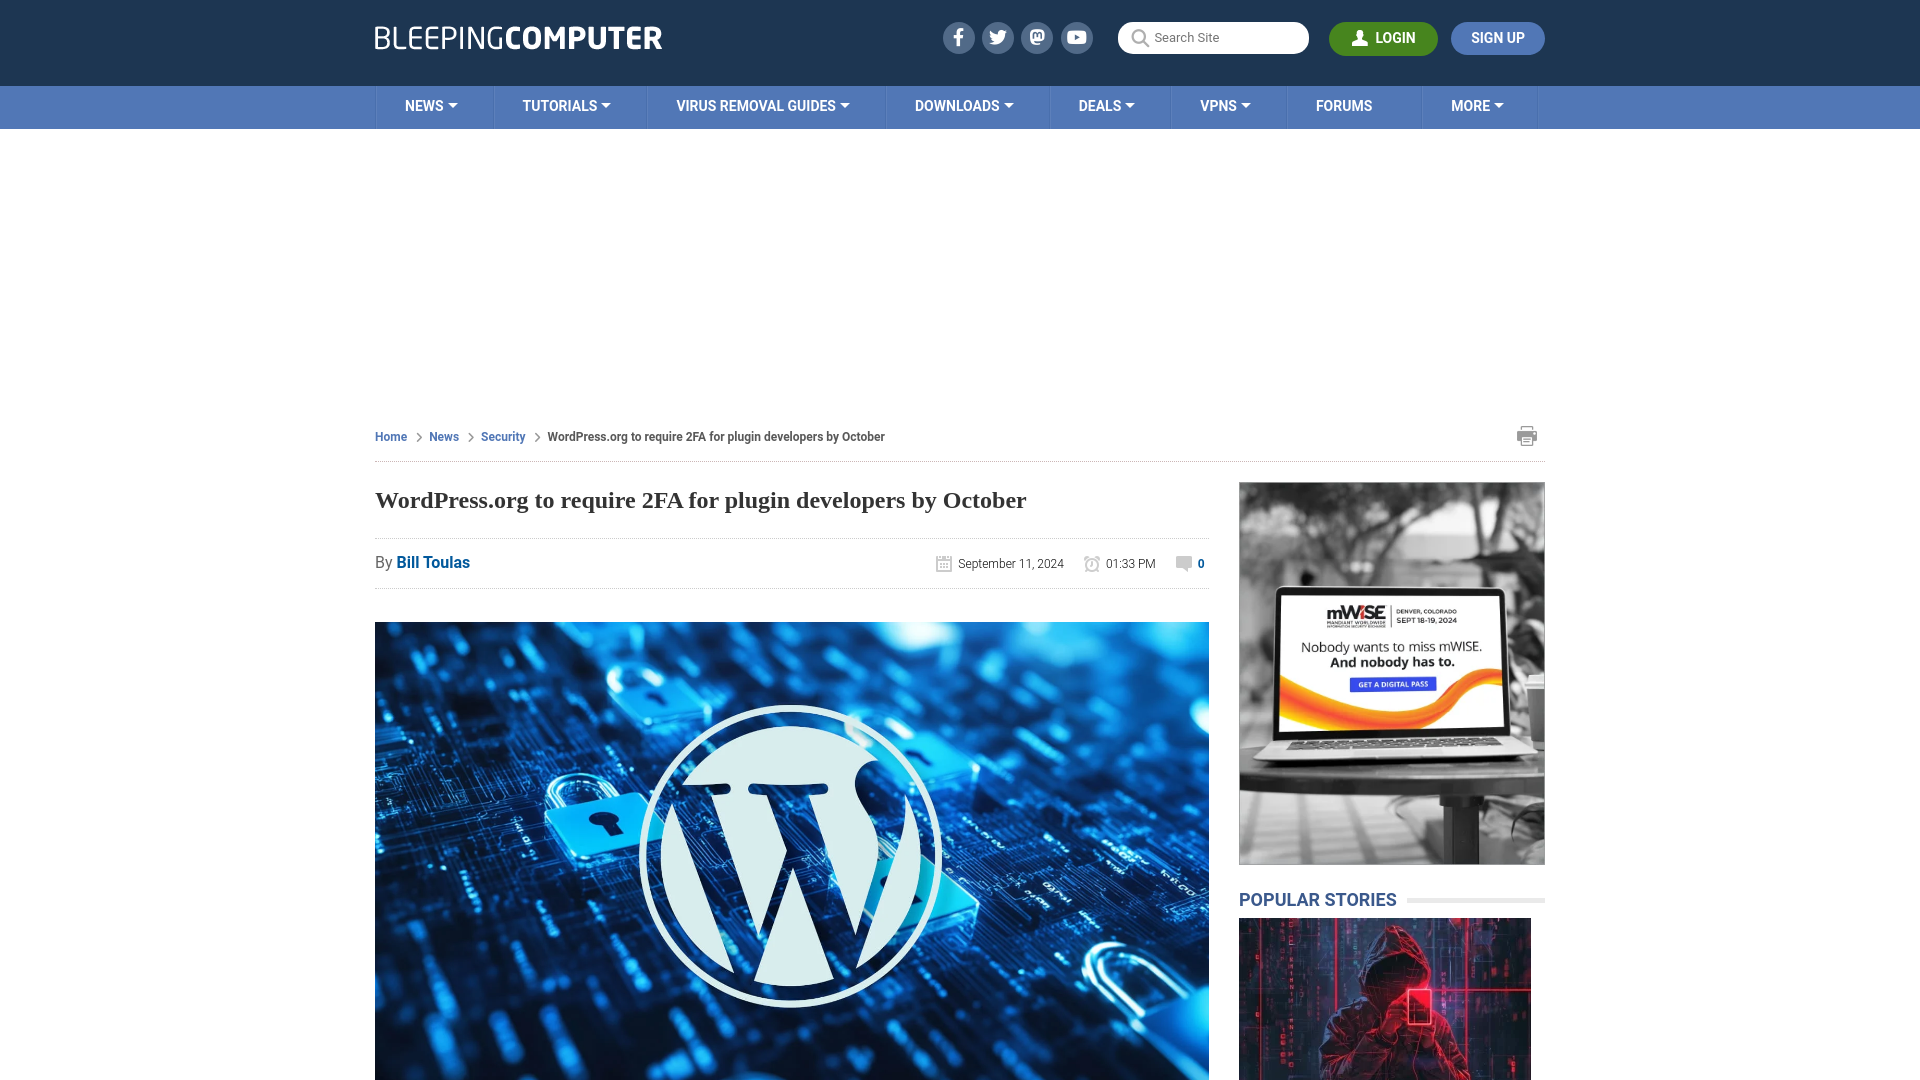1920x1080 pixels.
Task: Expand the VIRUS REMOVAL GUIDES menu
Action: point(762,105)
